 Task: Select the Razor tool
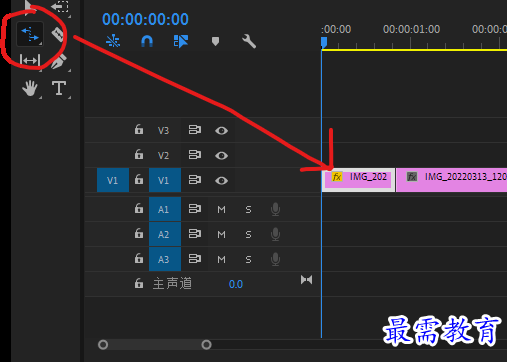(x=58, y=34)
